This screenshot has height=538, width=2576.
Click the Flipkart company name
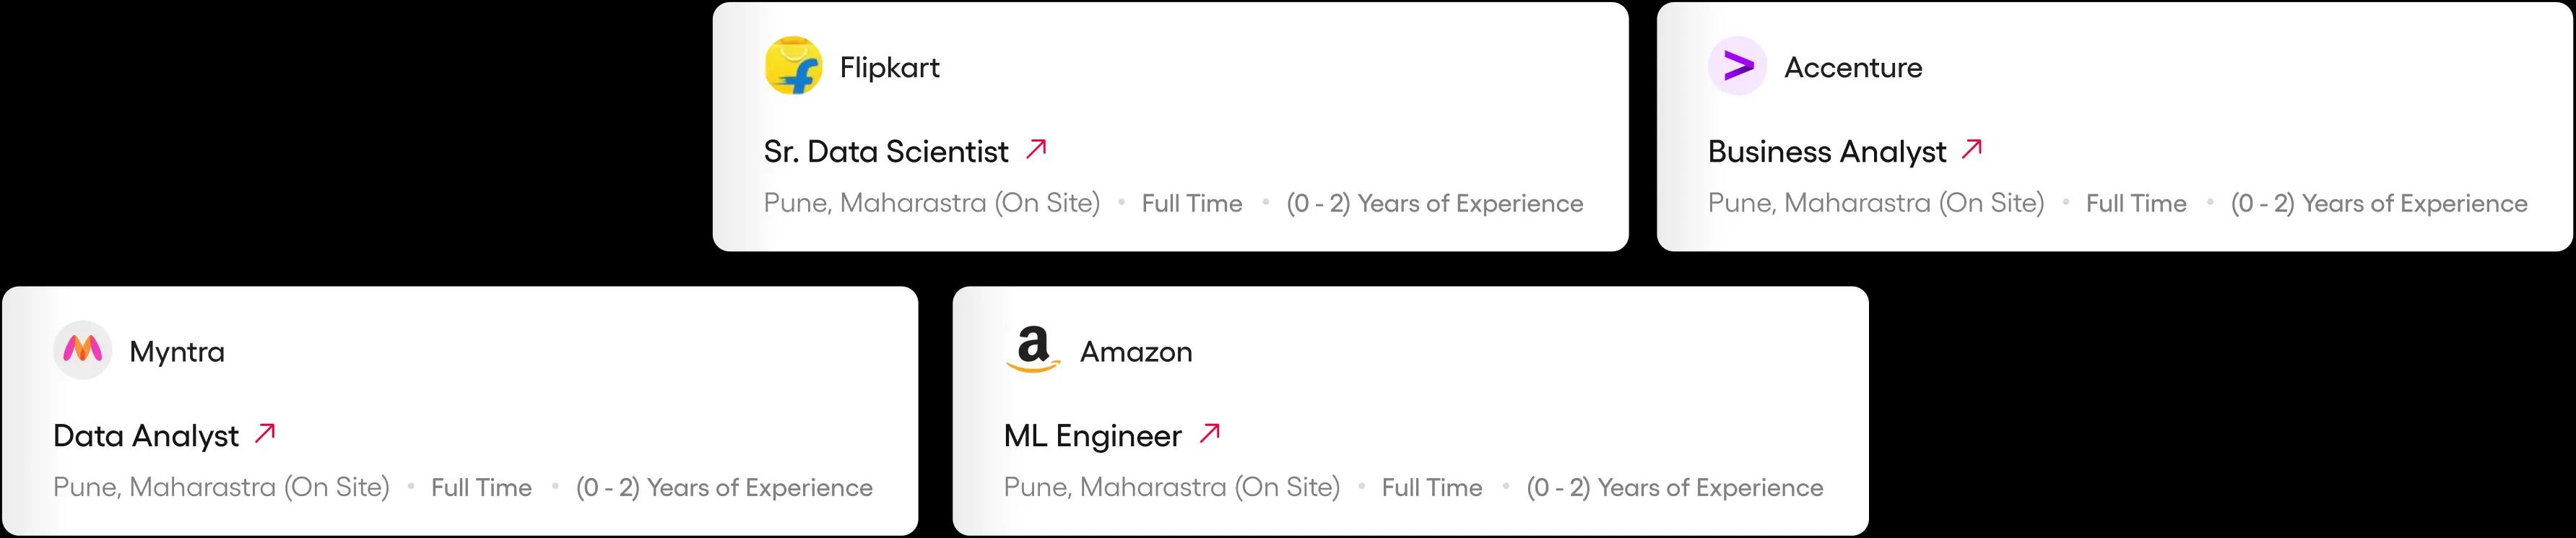(889, 67)
